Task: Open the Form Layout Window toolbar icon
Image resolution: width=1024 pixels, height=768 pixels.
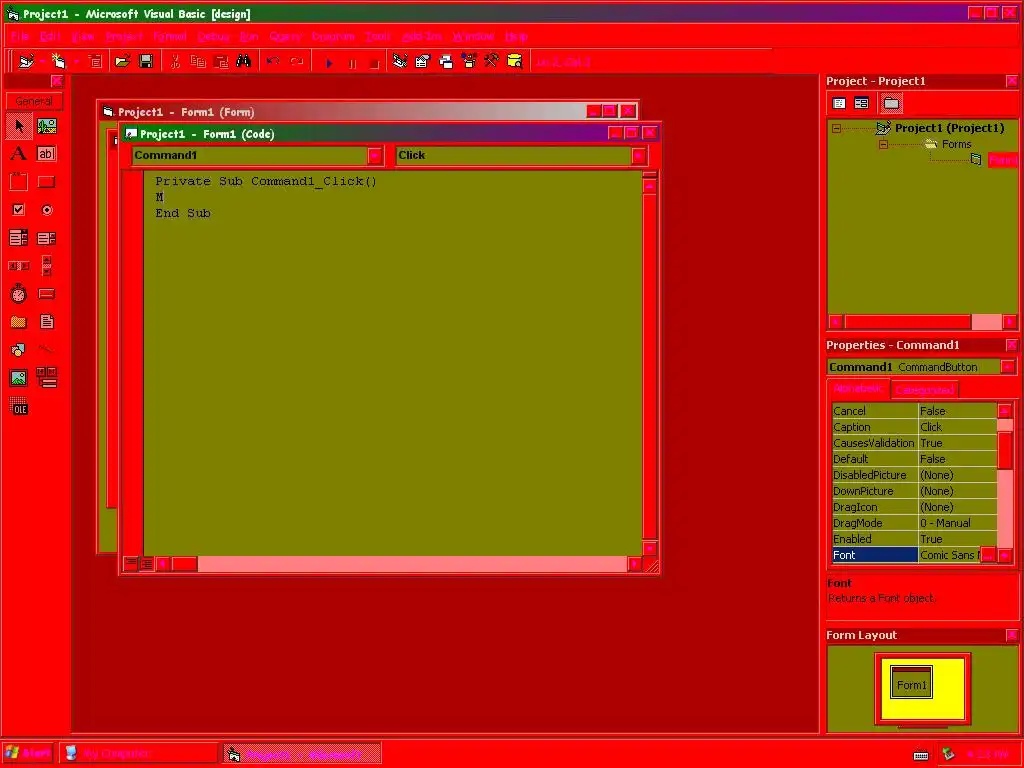Action: [446, 61]
